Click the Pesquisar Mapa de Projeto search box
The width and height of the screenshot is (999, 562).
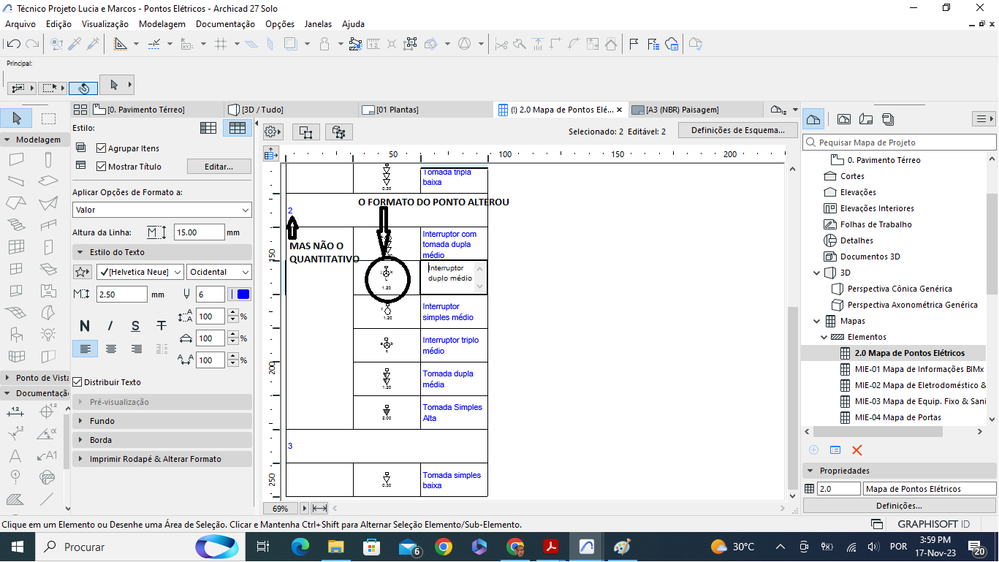(899, 142)
